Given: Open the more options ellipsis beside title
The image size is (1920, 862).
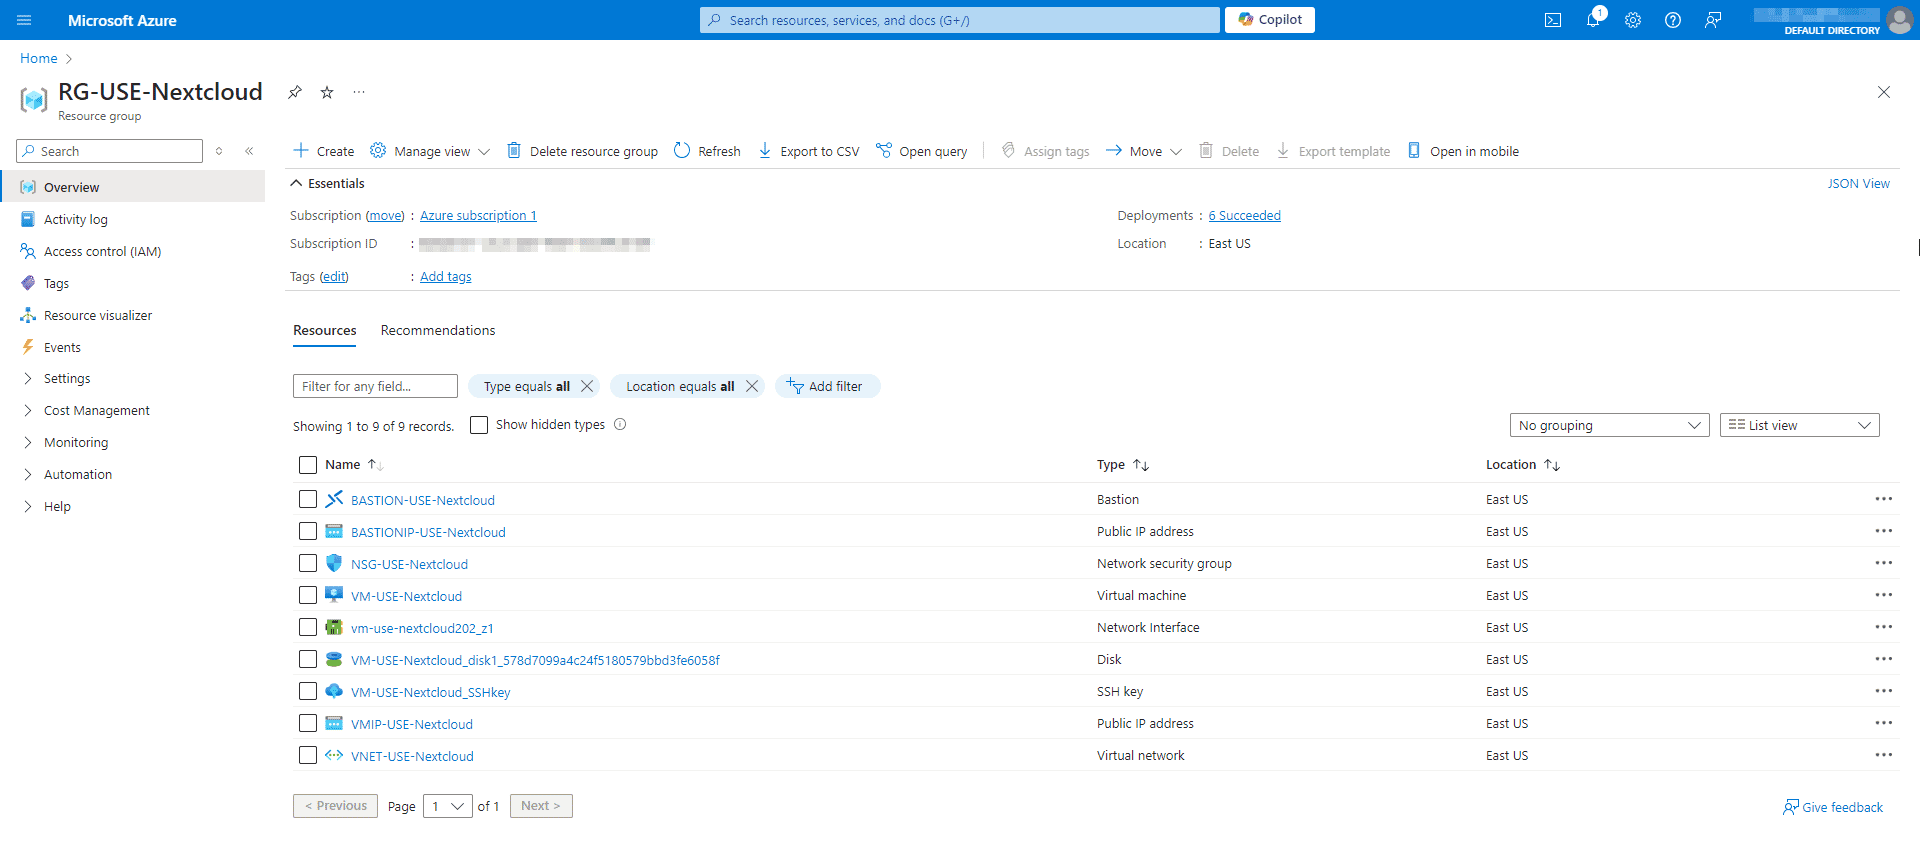Looking at the screenshot, I should (x=359, y=92).
